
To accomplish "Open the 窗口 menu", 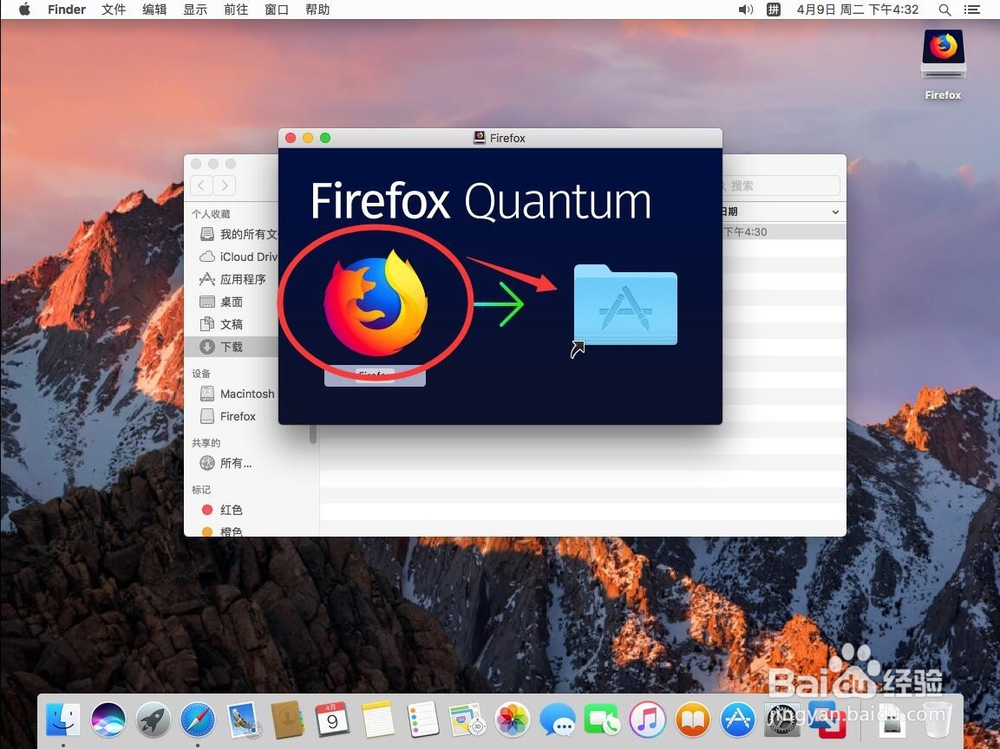I will click(277, 10).
